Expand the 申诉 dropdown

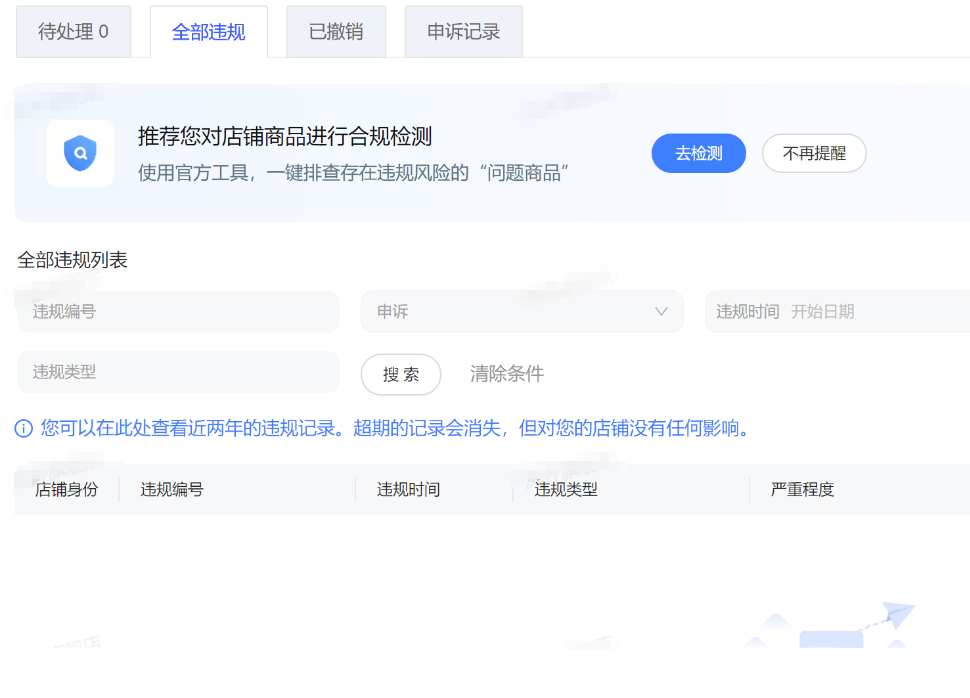(521, 312)
